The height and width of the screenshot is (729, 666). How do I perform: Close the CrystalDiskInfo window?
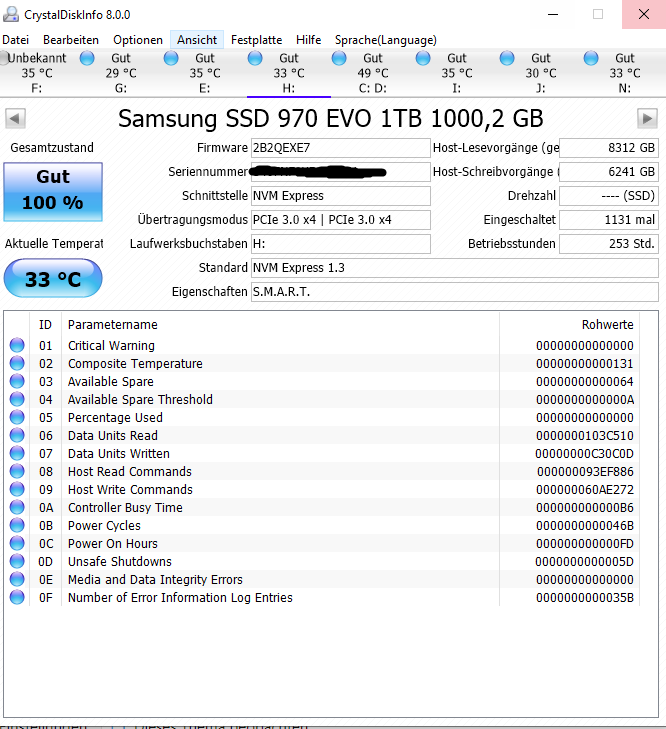tap(644, 14)
